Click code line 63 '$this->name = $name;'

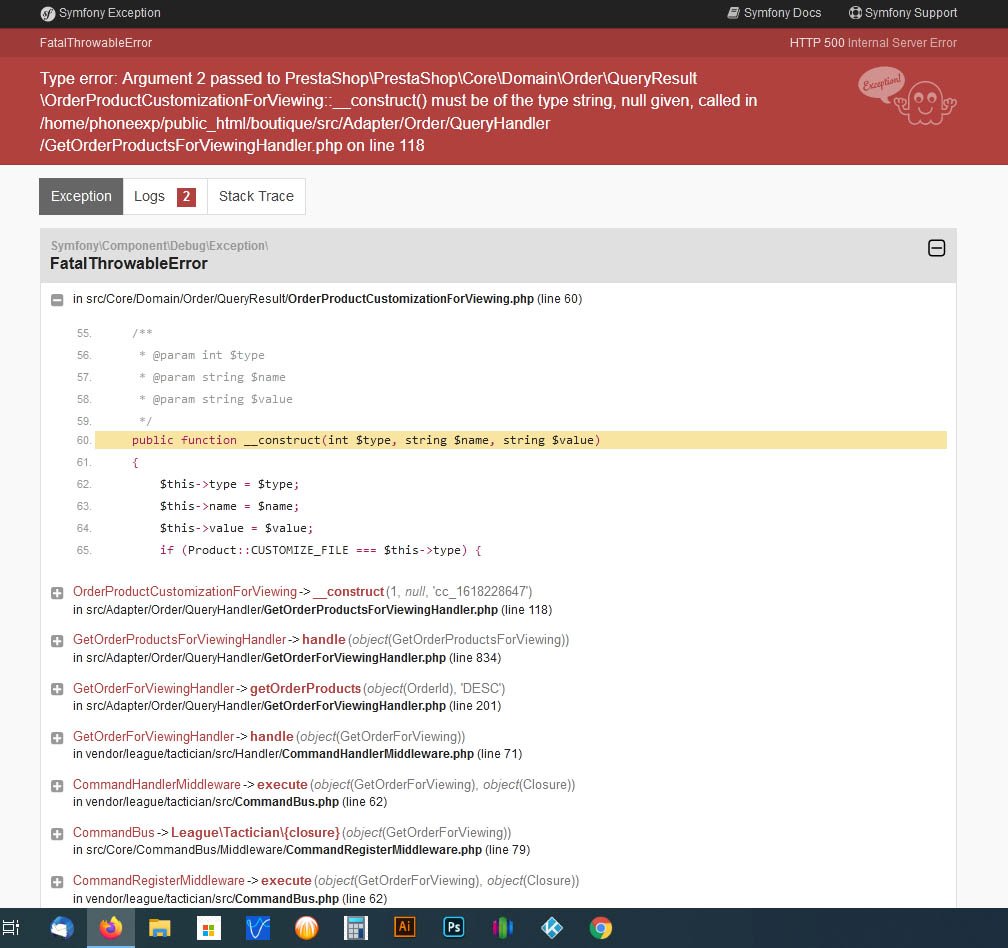point(230,506)
